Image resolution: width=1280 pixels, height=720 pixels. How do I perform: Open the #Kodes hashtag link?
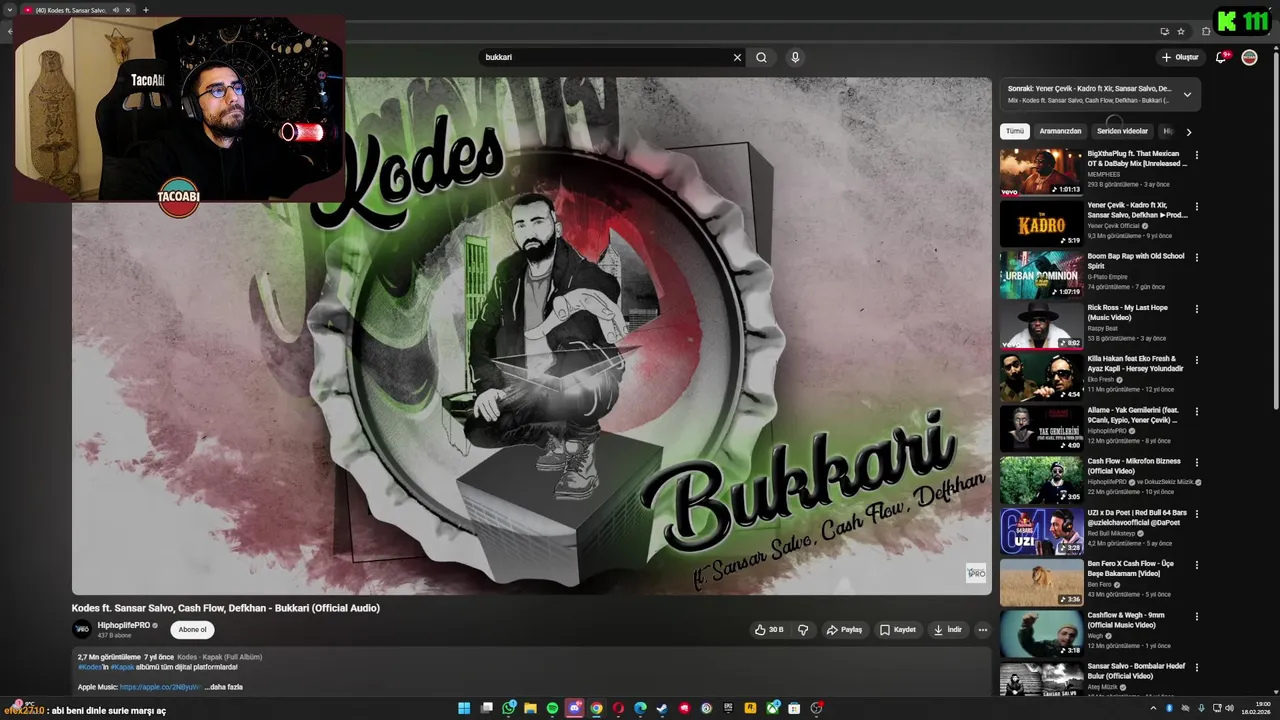pos(92,667)
